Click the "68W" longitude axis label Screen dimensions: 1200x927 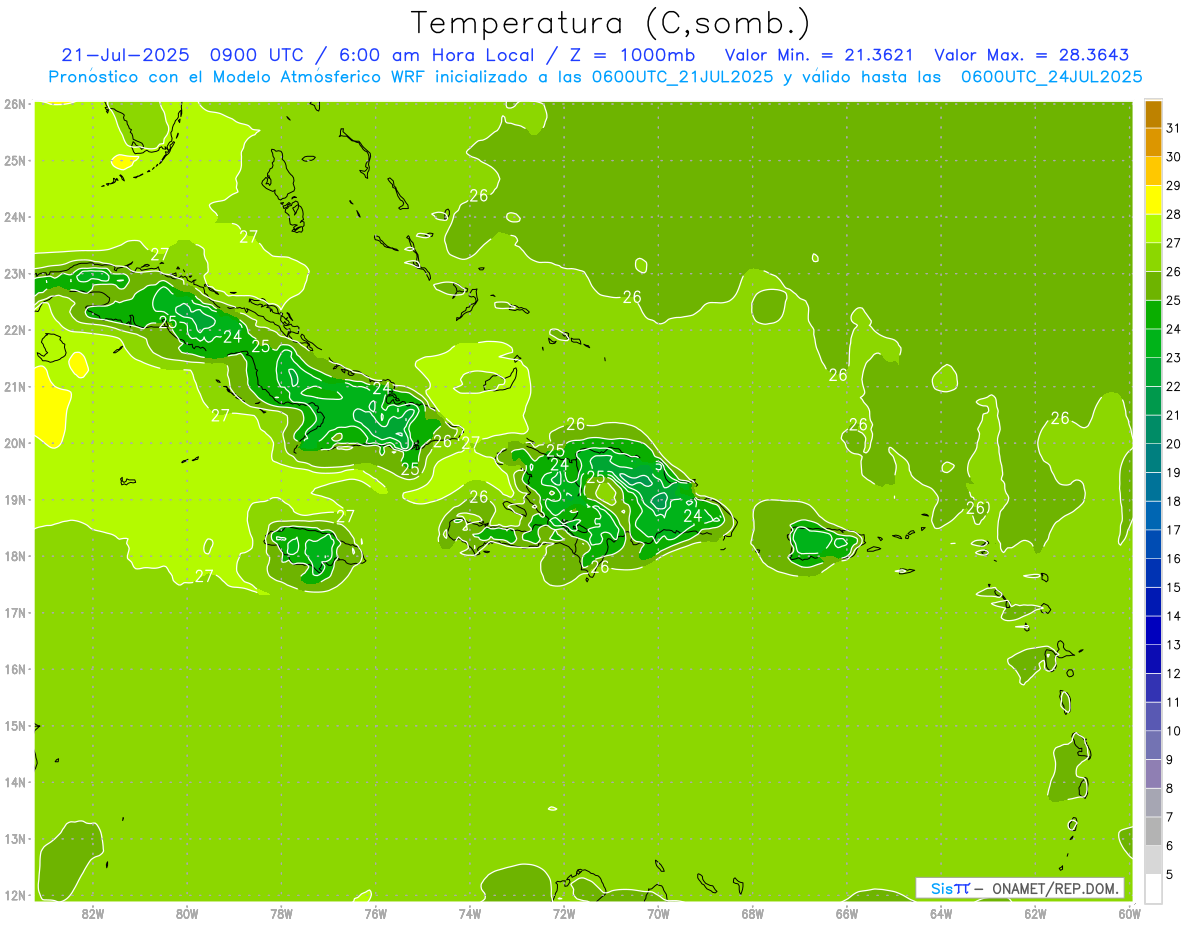(x=753, y=913)
